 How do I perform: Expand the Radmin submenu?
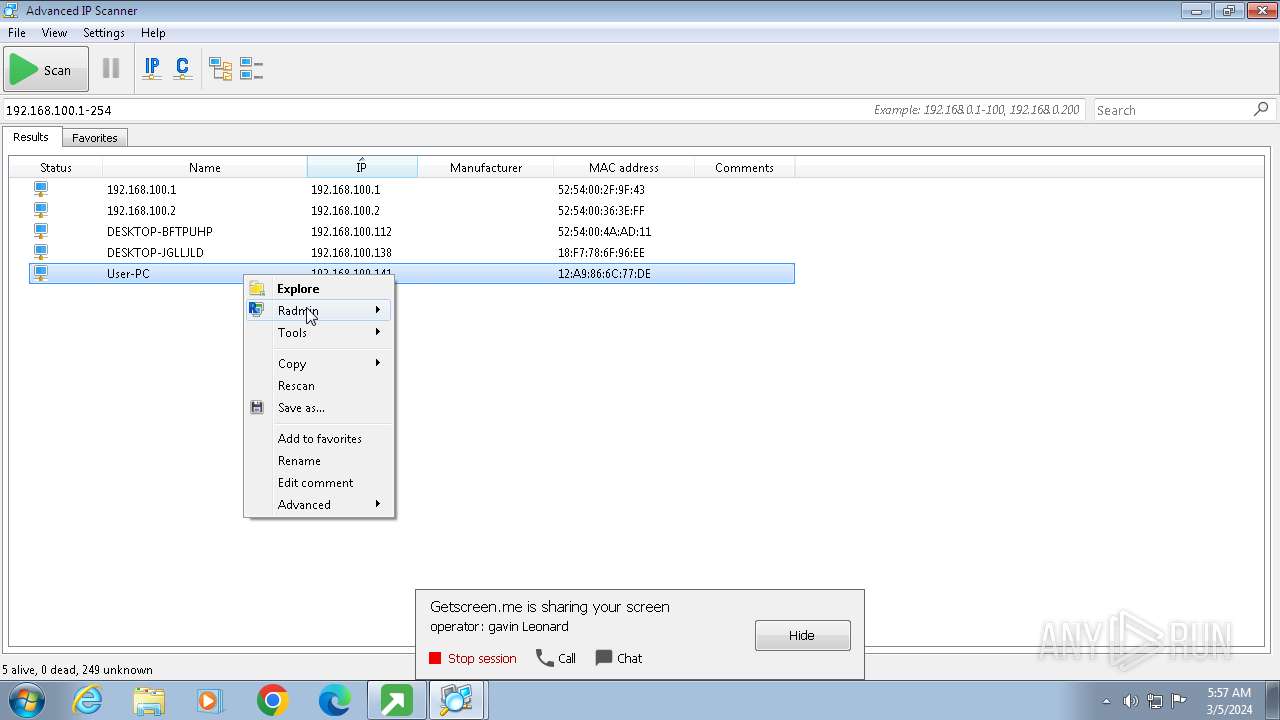coord(319,311)
